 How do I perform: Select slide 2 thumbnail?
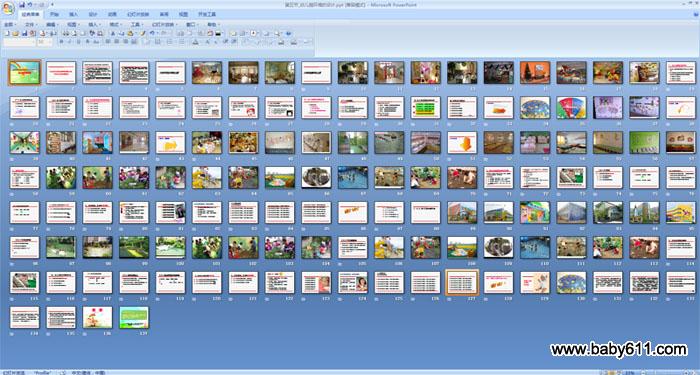[x=61, y=72]
